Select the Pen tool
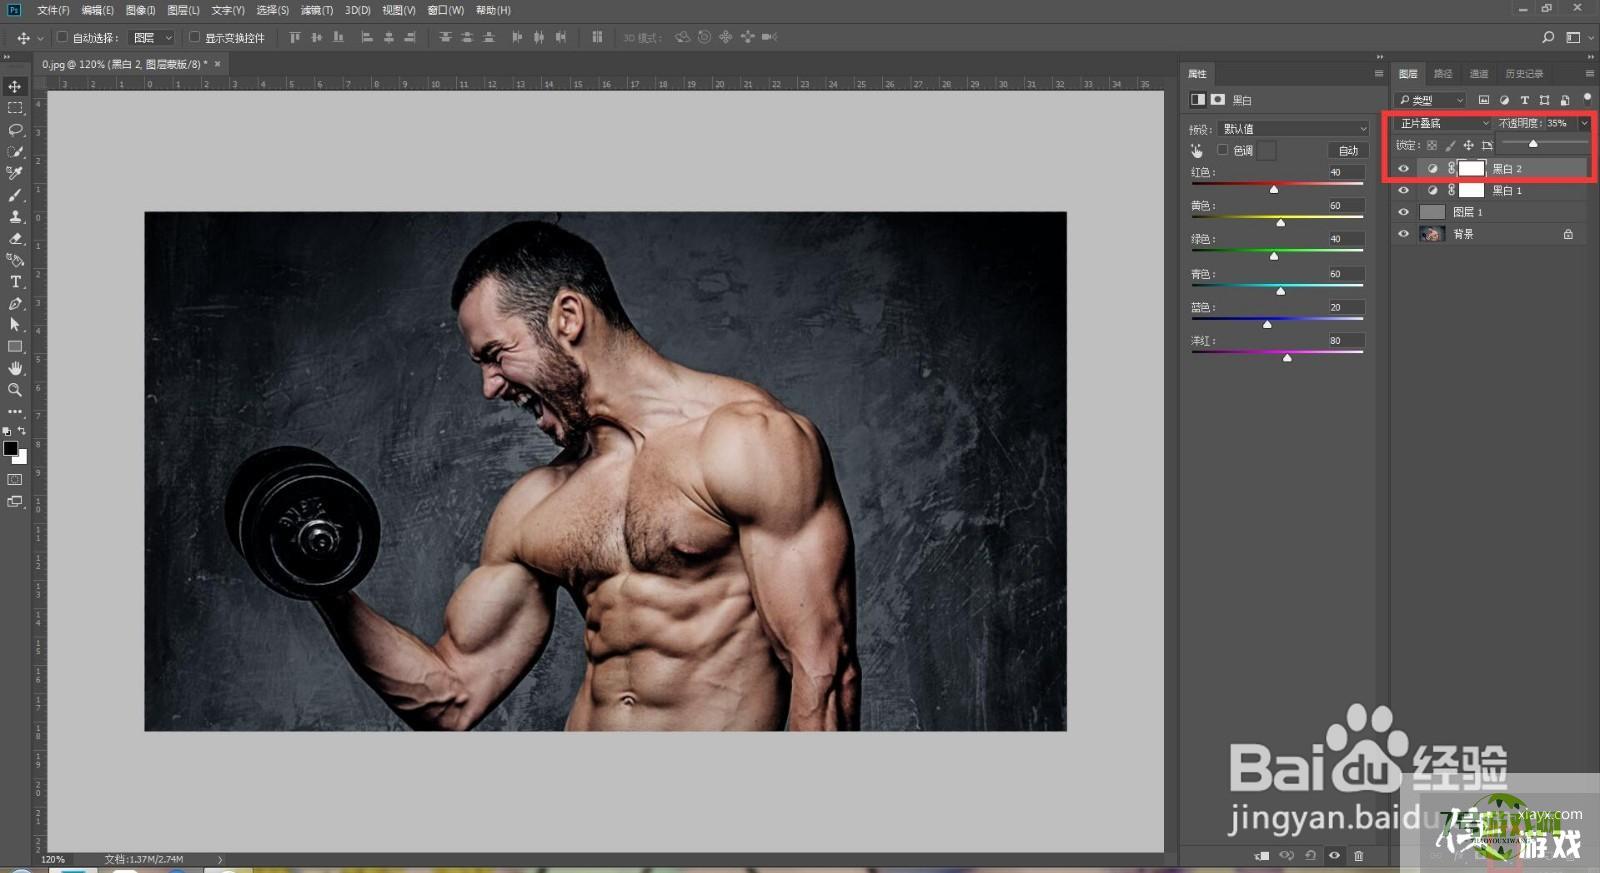1600x873 pixels. (15, 303)
